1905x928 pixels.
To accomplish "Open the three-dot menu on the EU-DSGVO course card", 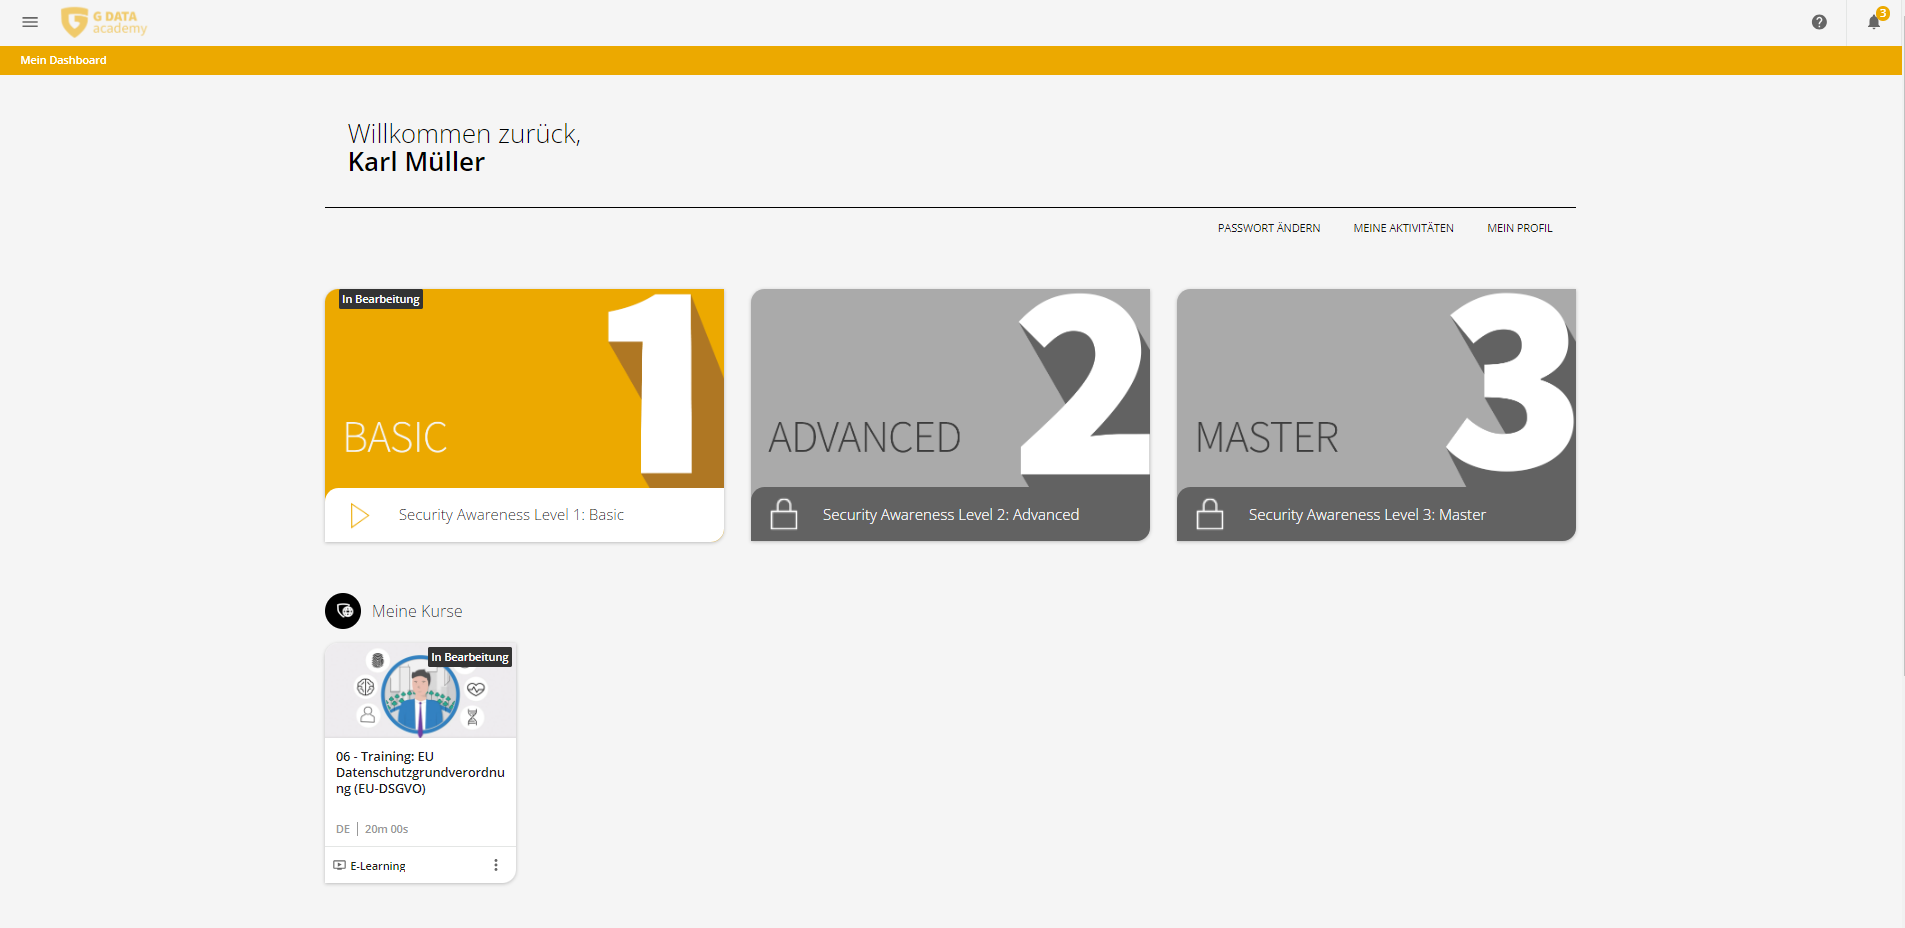I will (x=496, y=865).
